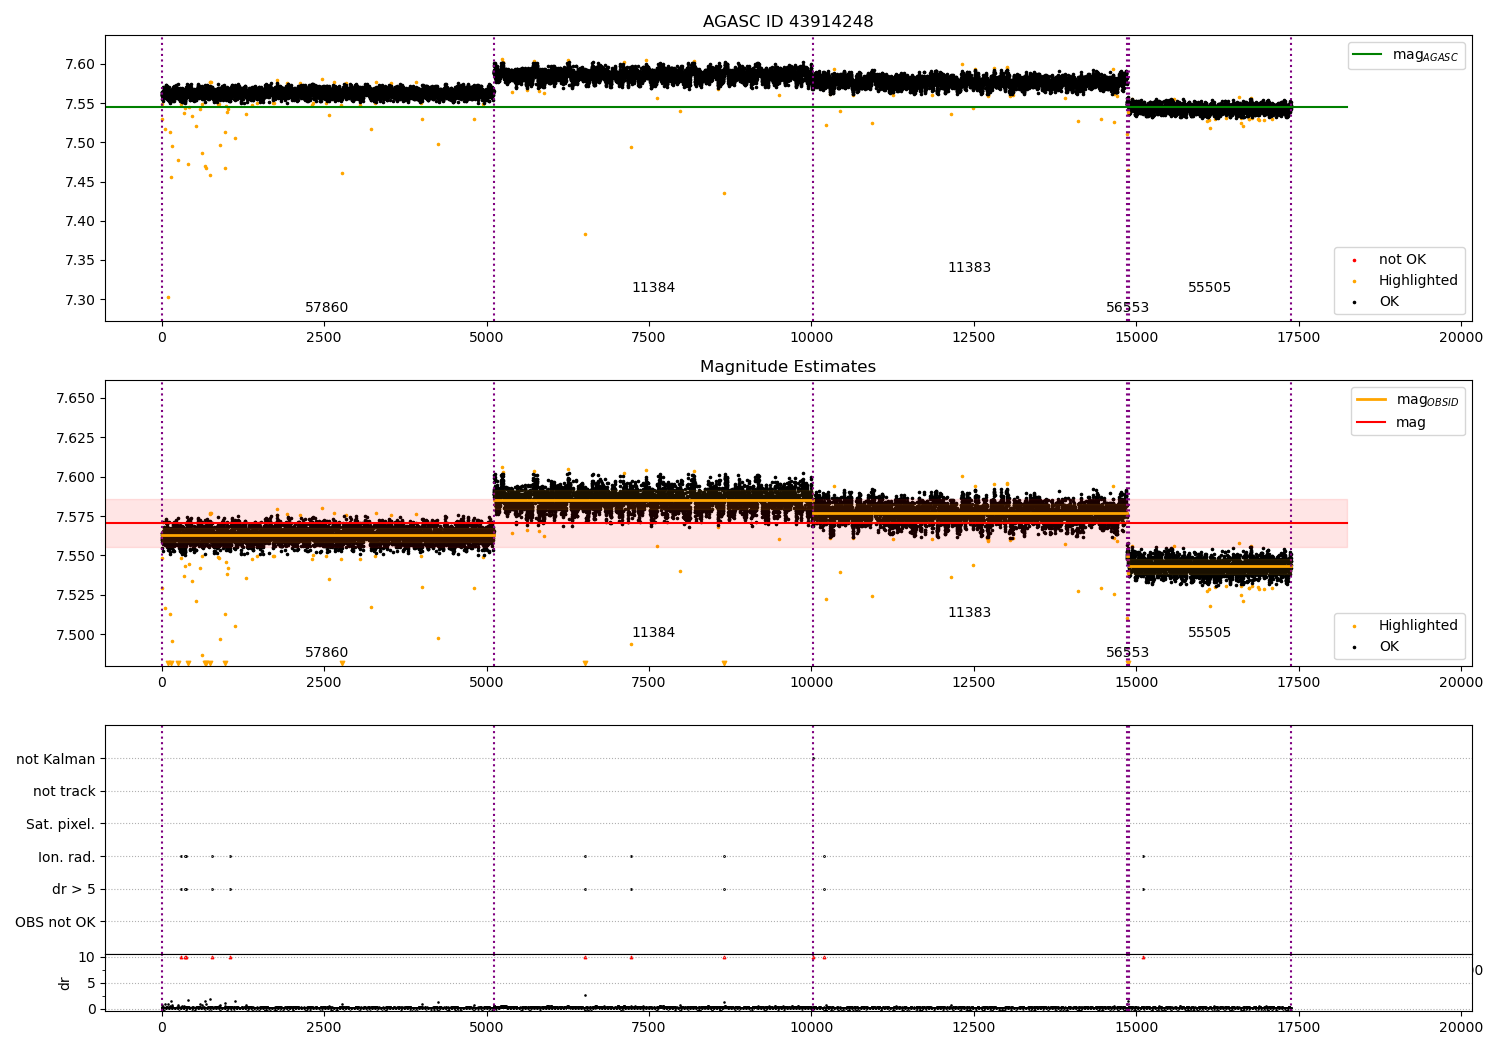Click x-axis tick 2500 in the bottom panel
Viewport: 1500px width, 1050px height.
tap(324, 1028)
